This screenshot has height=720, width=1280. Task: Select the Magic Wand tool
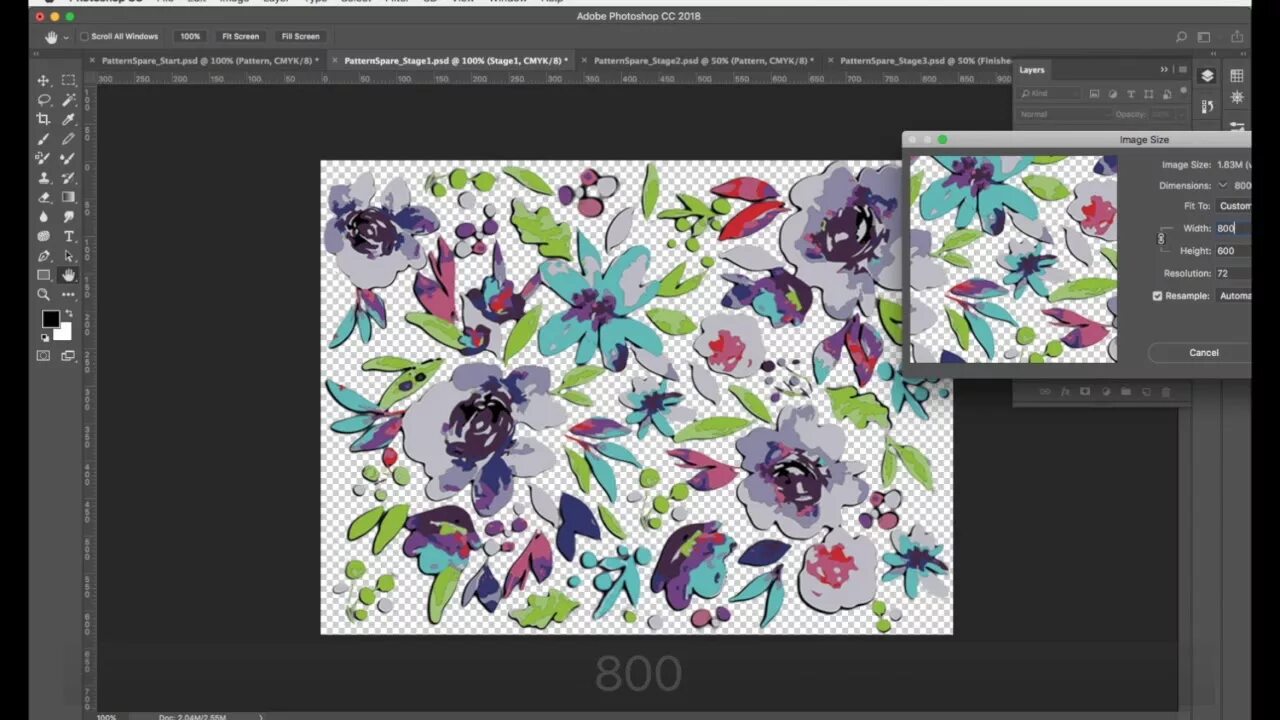68,100
